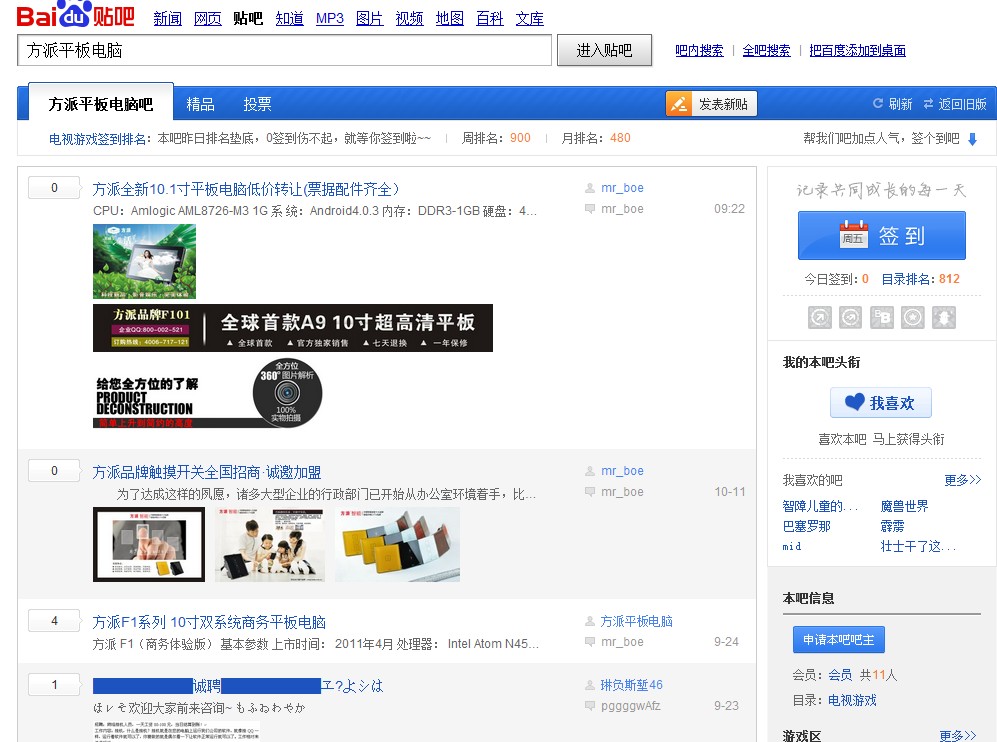
Task: Click the search input containing 方派平板电脑
Action: 284,50
